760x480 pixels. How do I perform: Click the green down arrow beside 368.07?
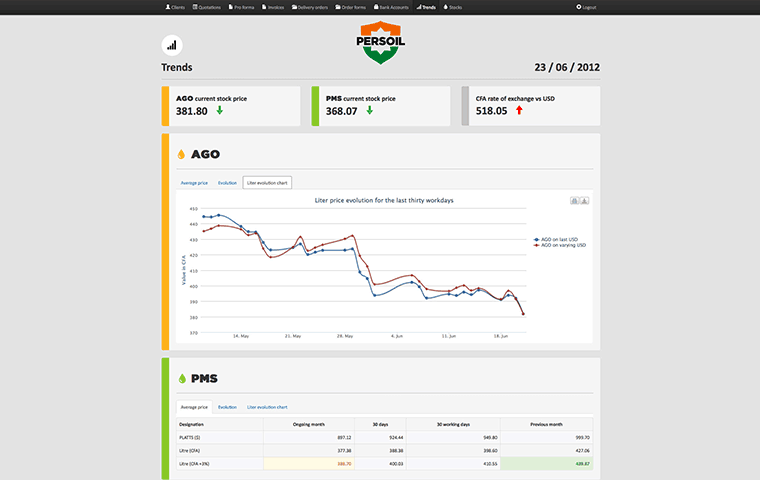point(369,111)
